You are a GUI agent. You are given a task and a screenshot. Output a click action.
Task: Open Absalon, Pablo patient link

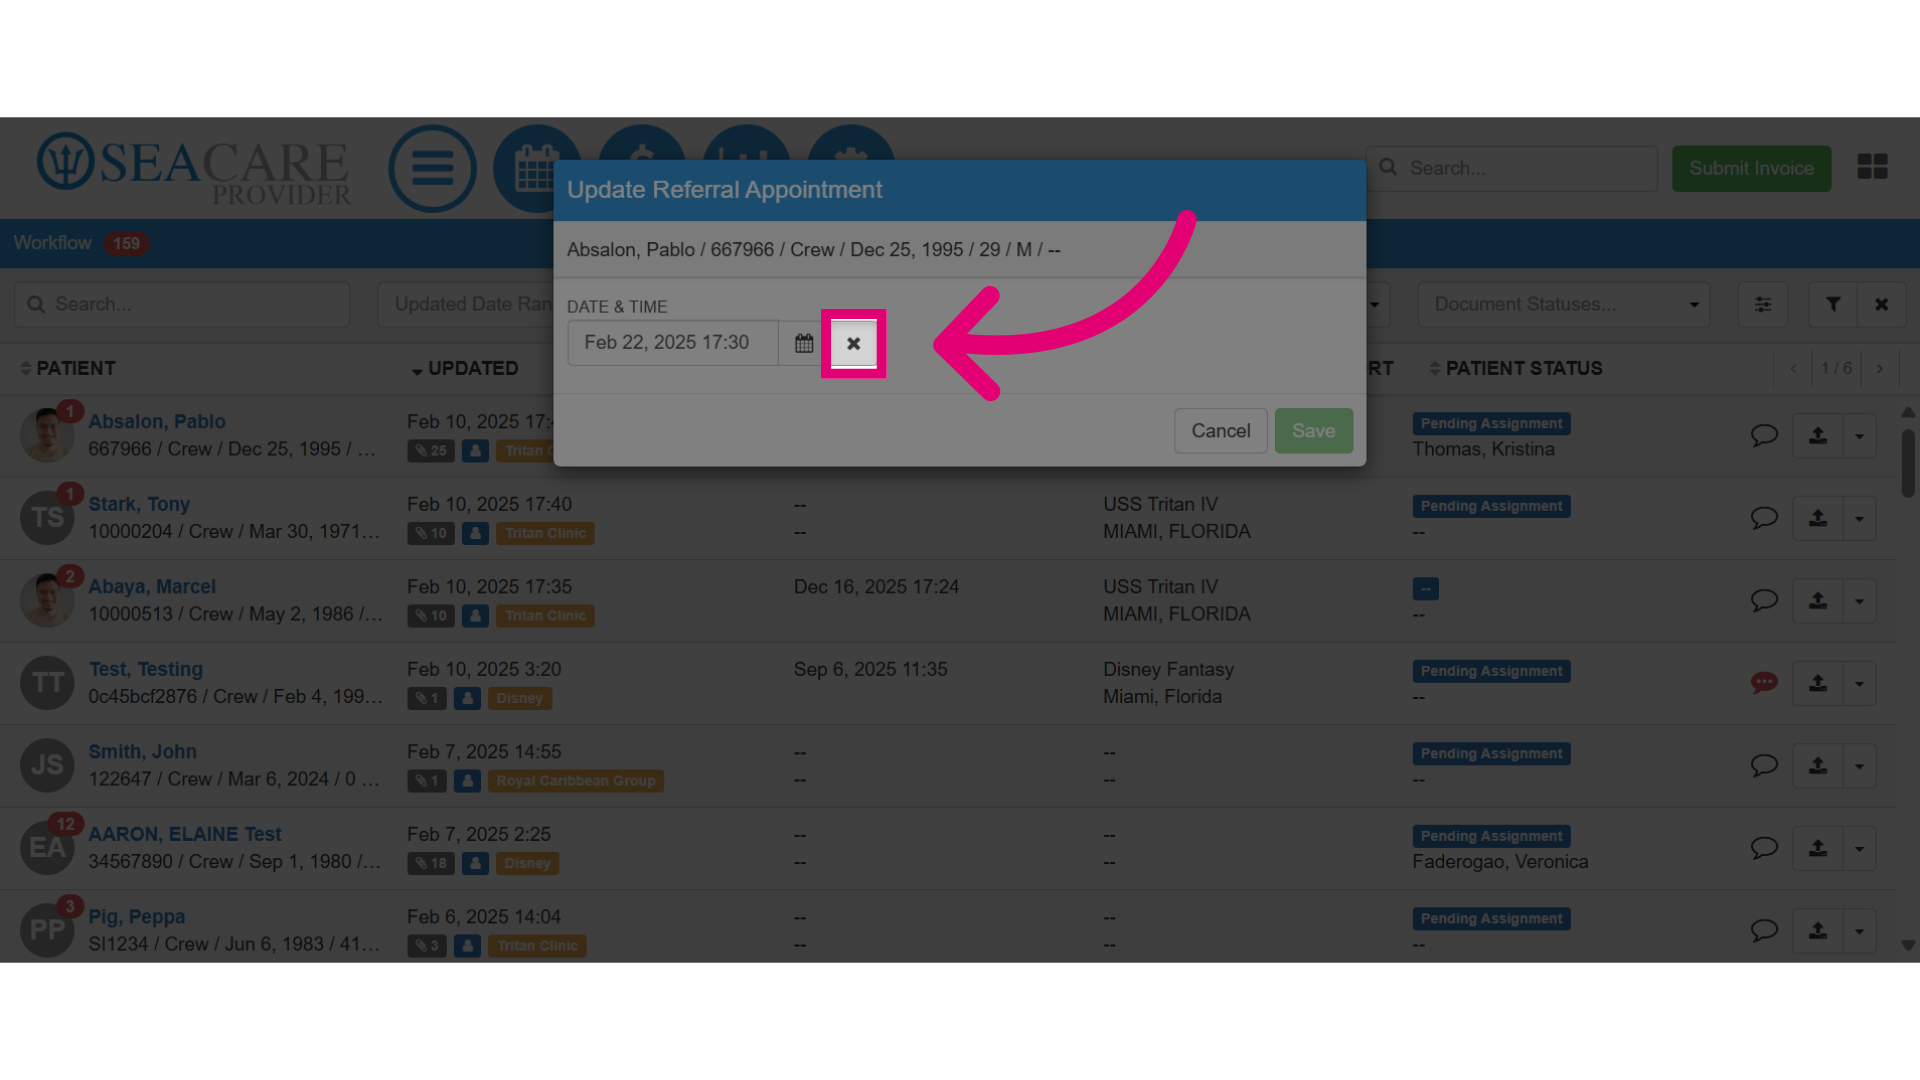click(x=157, y=422)
